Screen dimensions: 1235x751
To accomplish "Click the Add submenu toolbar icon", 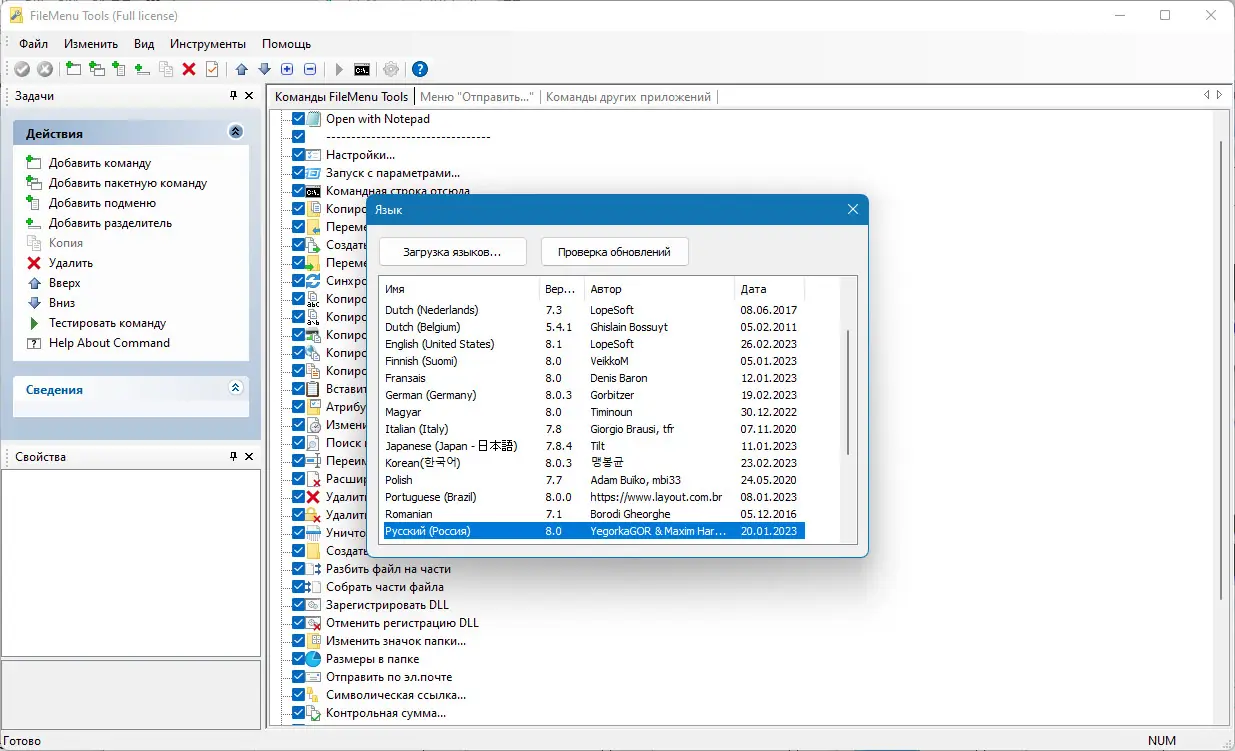I will tap(119, 69).
